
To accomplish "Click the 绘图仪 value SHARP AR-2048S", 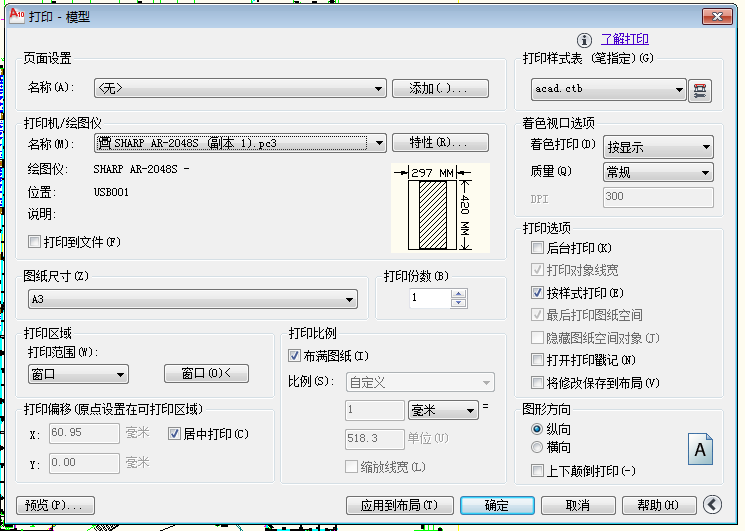I will (141, 169).
